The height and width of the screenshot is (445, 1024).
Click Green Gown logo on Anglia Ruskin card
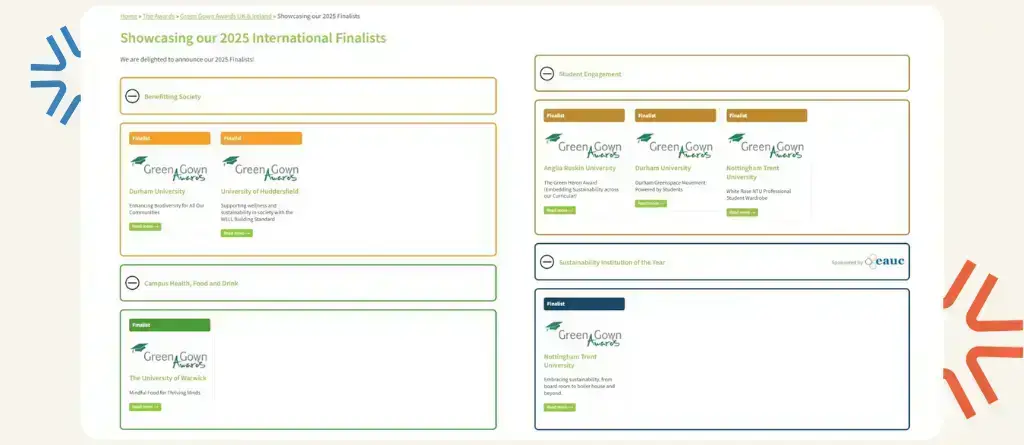point(583,146)
